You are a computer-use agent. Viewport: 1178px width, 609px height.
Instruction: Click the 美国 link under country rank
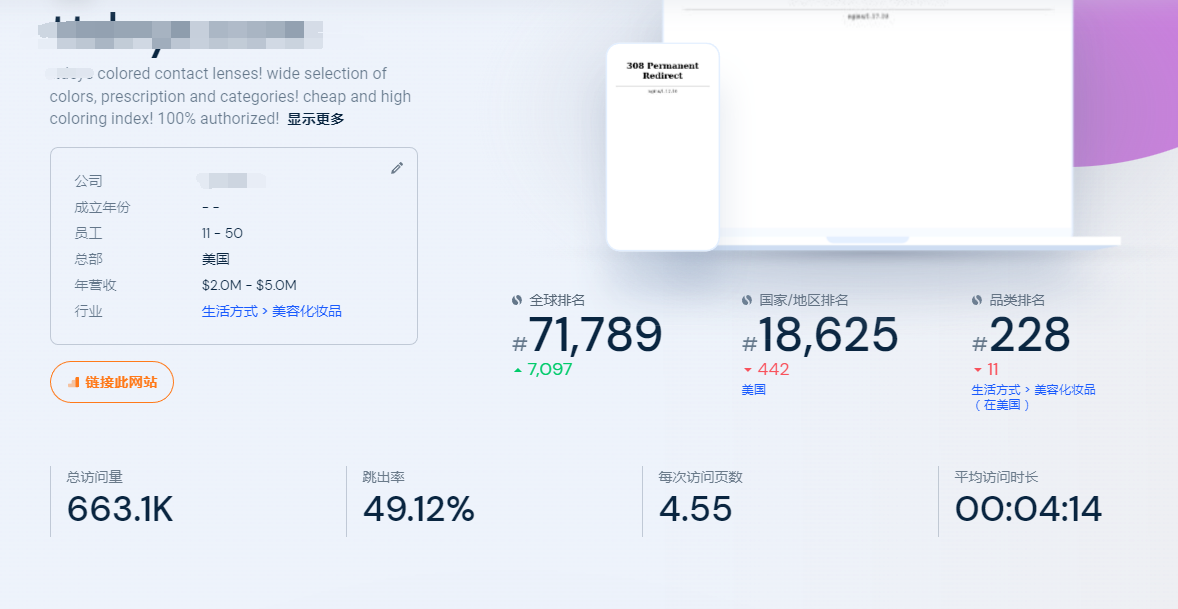point(754,389)
